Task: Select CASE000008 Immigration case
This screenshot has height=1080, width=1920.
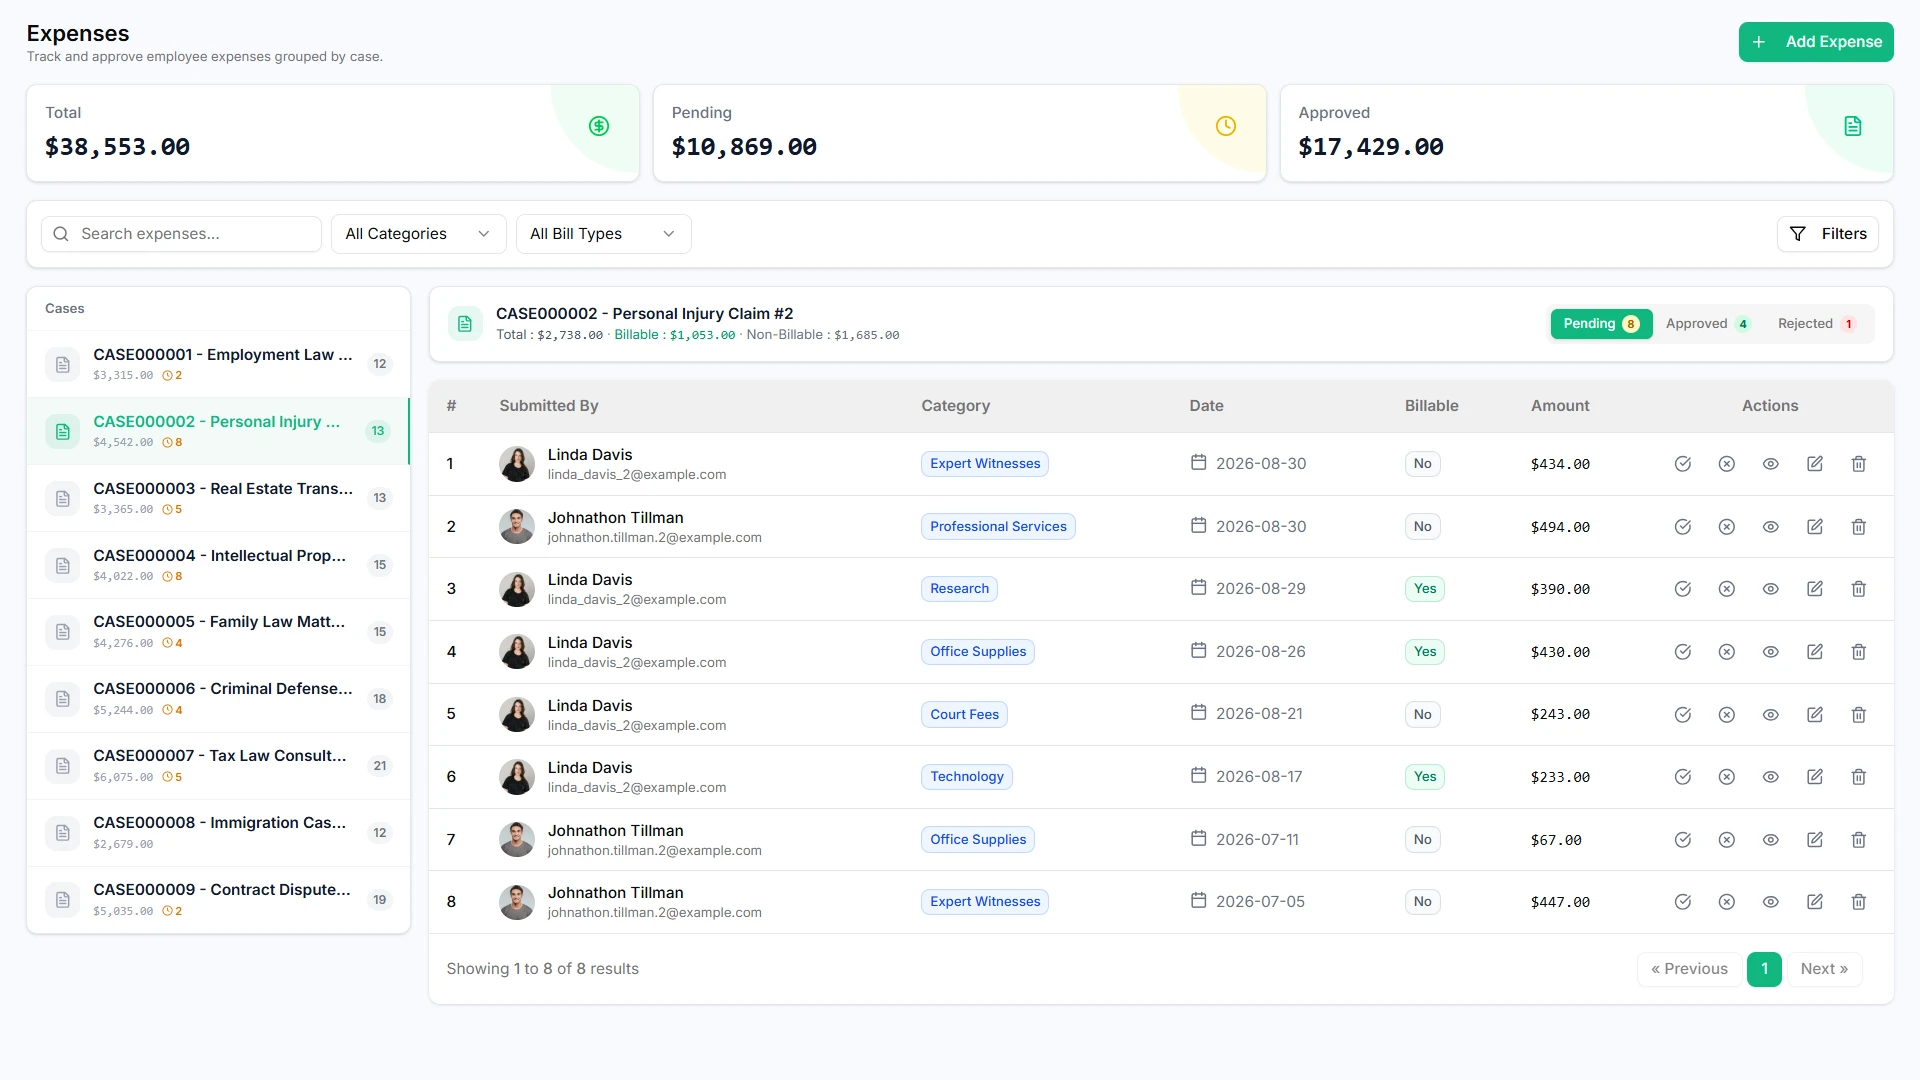Action: pyautogui.click(x=218, y=833)
